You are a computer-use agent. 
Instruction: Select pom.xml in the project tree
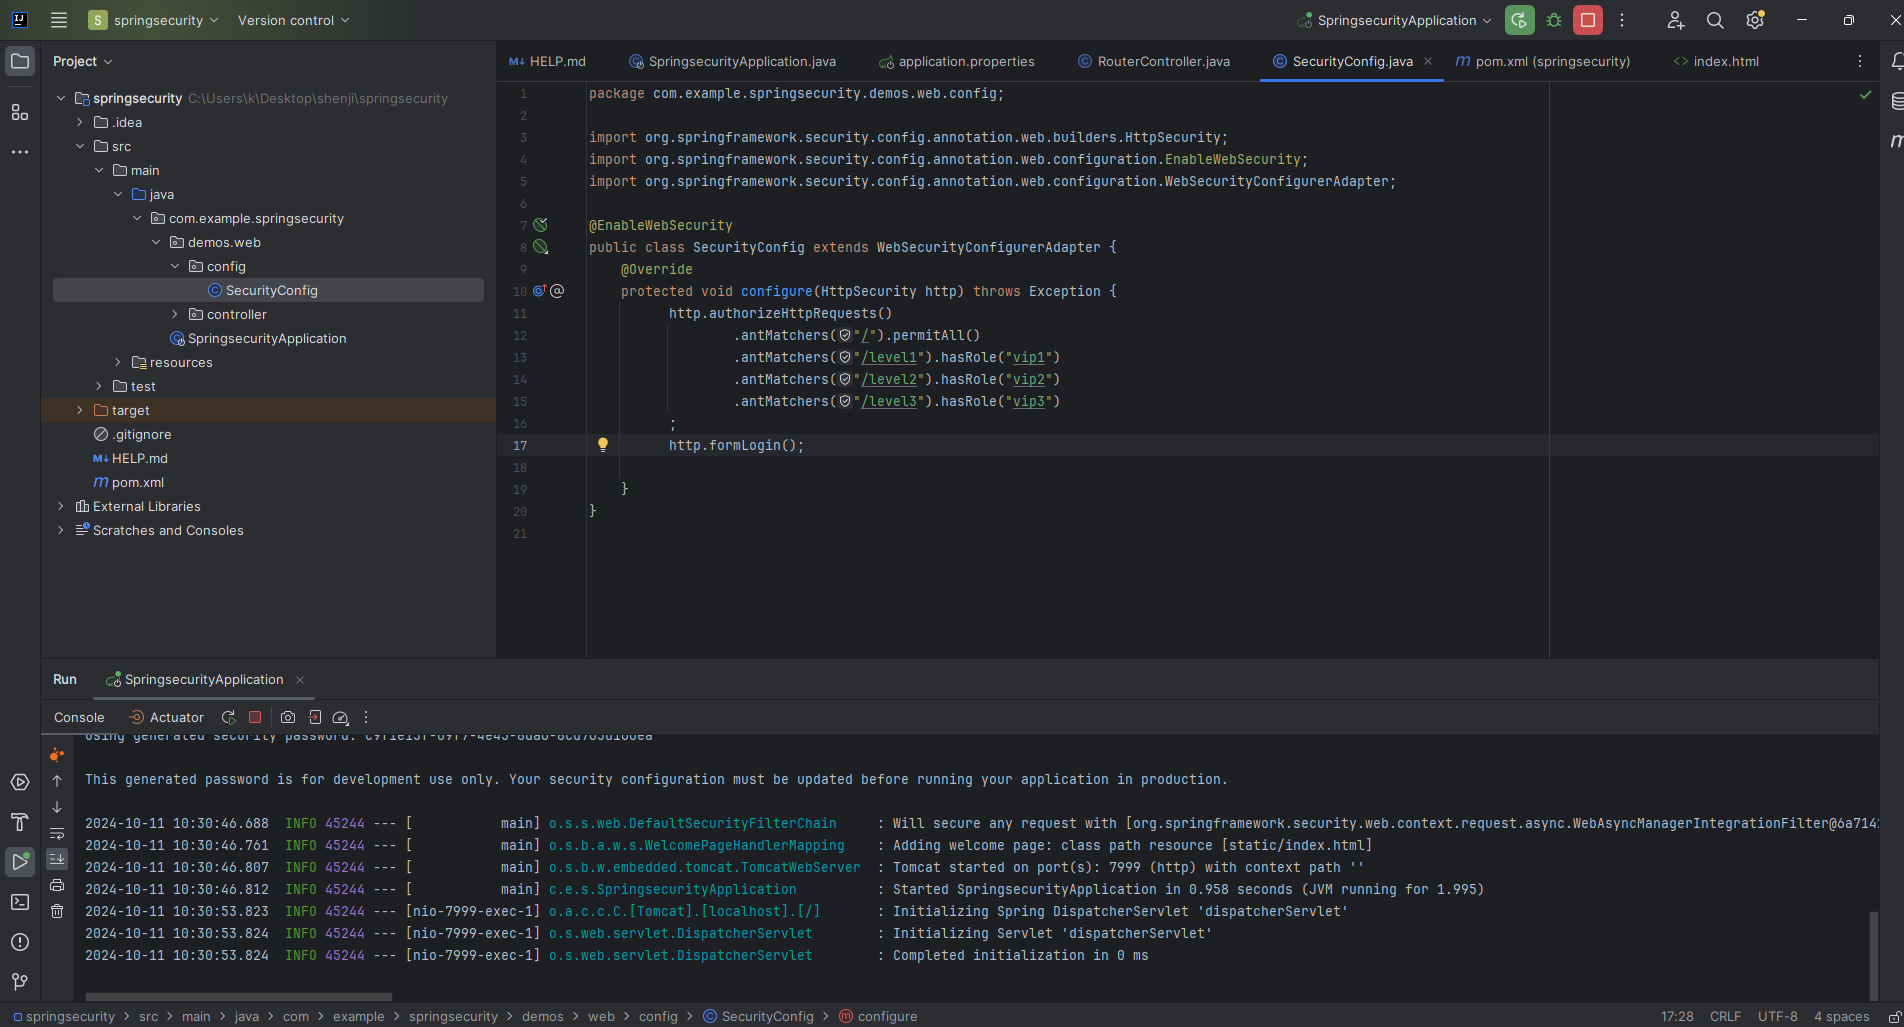138,482
